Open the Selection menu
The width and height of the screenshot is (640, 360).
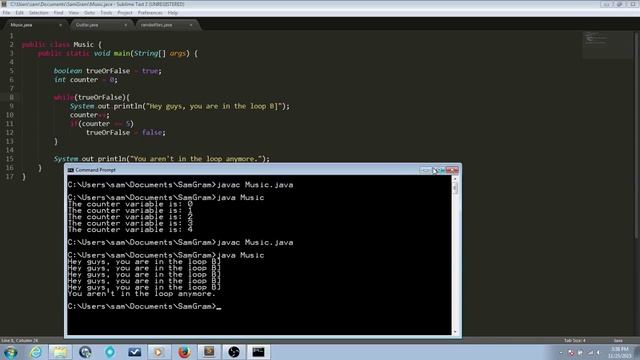[38, 13]
